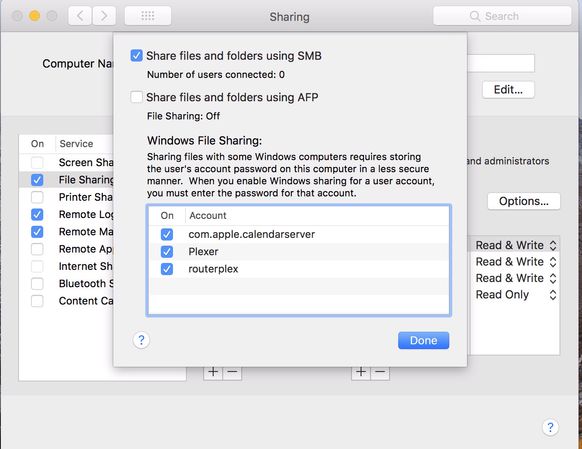
Task: Click the plus button under users list
Action: point(361,372)
